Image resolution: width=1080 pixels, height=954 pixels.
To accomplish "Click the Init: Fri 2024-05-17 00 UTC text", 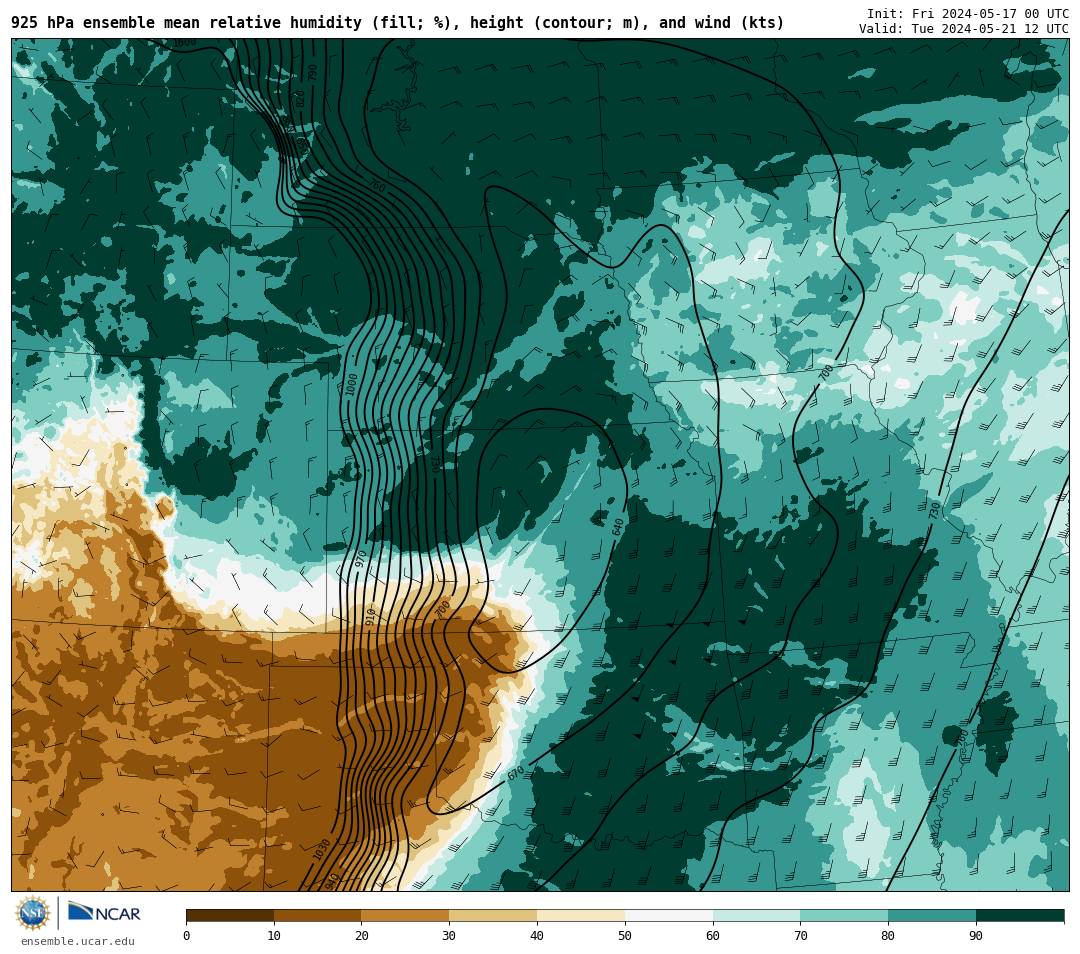I will coord(968,14).
